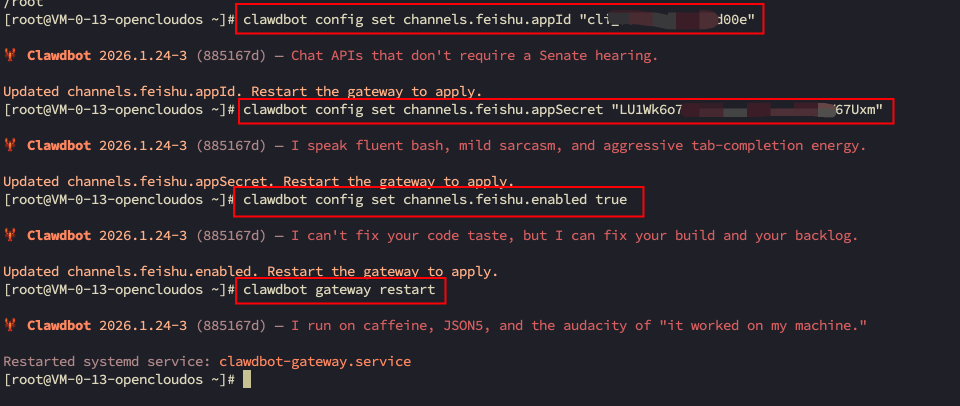Click the clawdbot gateway restart command
This screenshot has height=406, width=960.
pos(339,290)
